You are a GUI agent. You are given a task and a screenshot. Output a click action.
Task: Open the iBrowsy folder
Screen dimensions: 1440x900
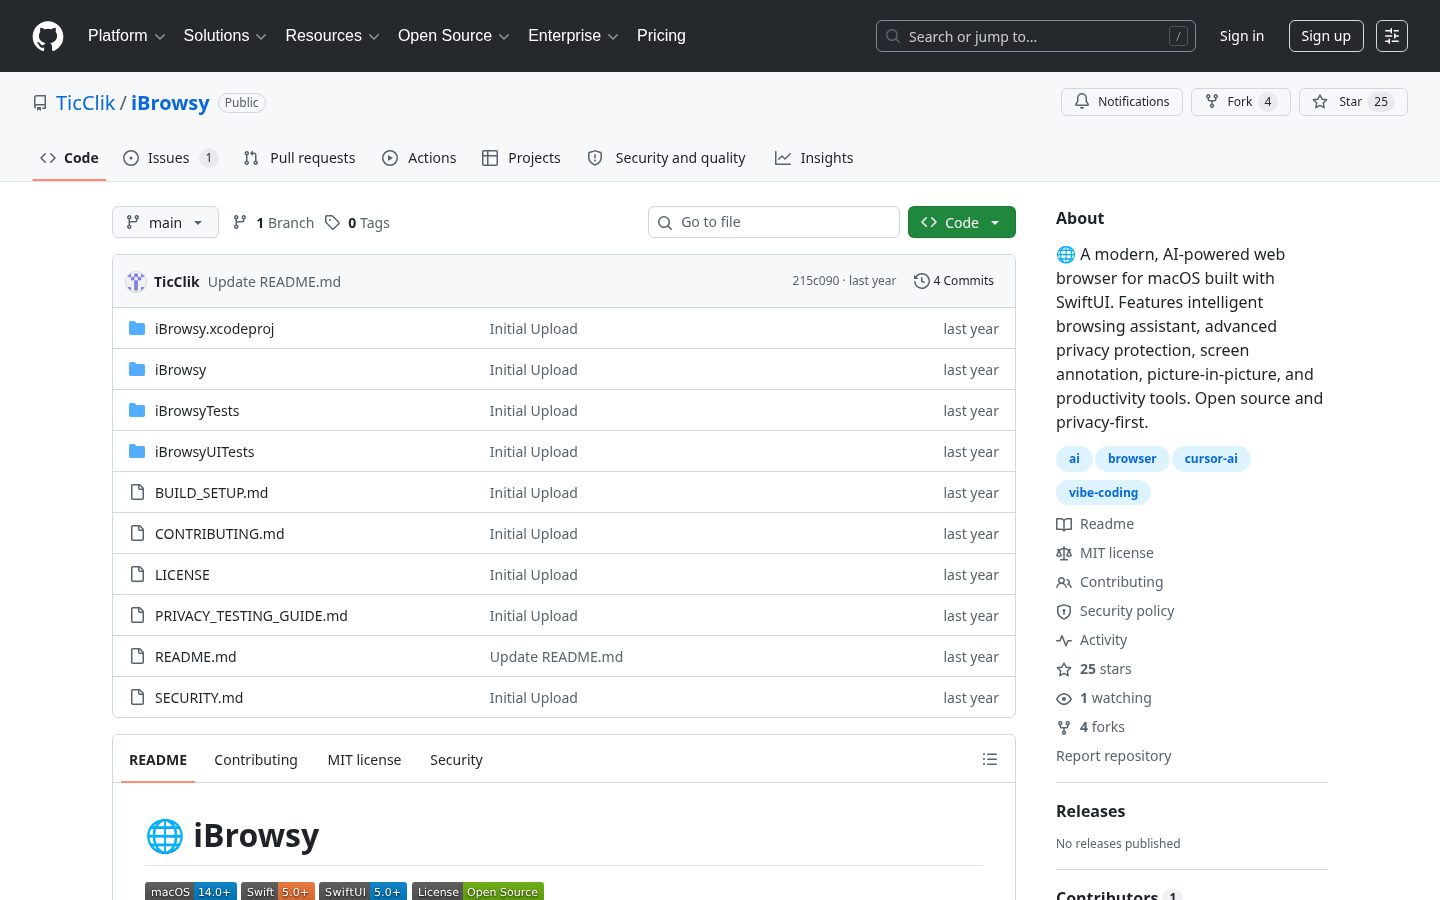(180, 369)
